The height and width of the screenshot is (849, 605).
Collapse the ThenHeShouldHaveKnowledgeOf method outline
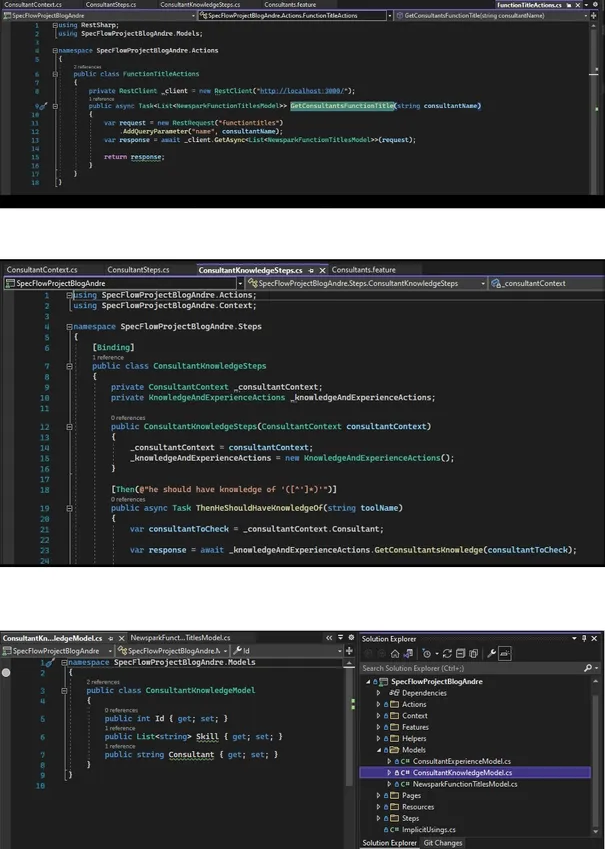(x=69, y=508)
